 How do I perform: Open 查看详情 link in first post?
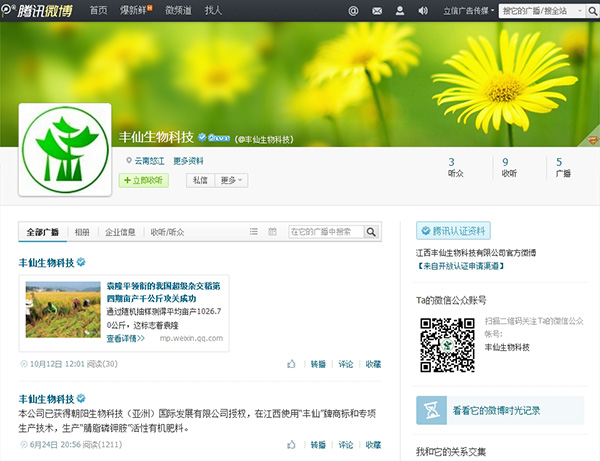[126, 339]
